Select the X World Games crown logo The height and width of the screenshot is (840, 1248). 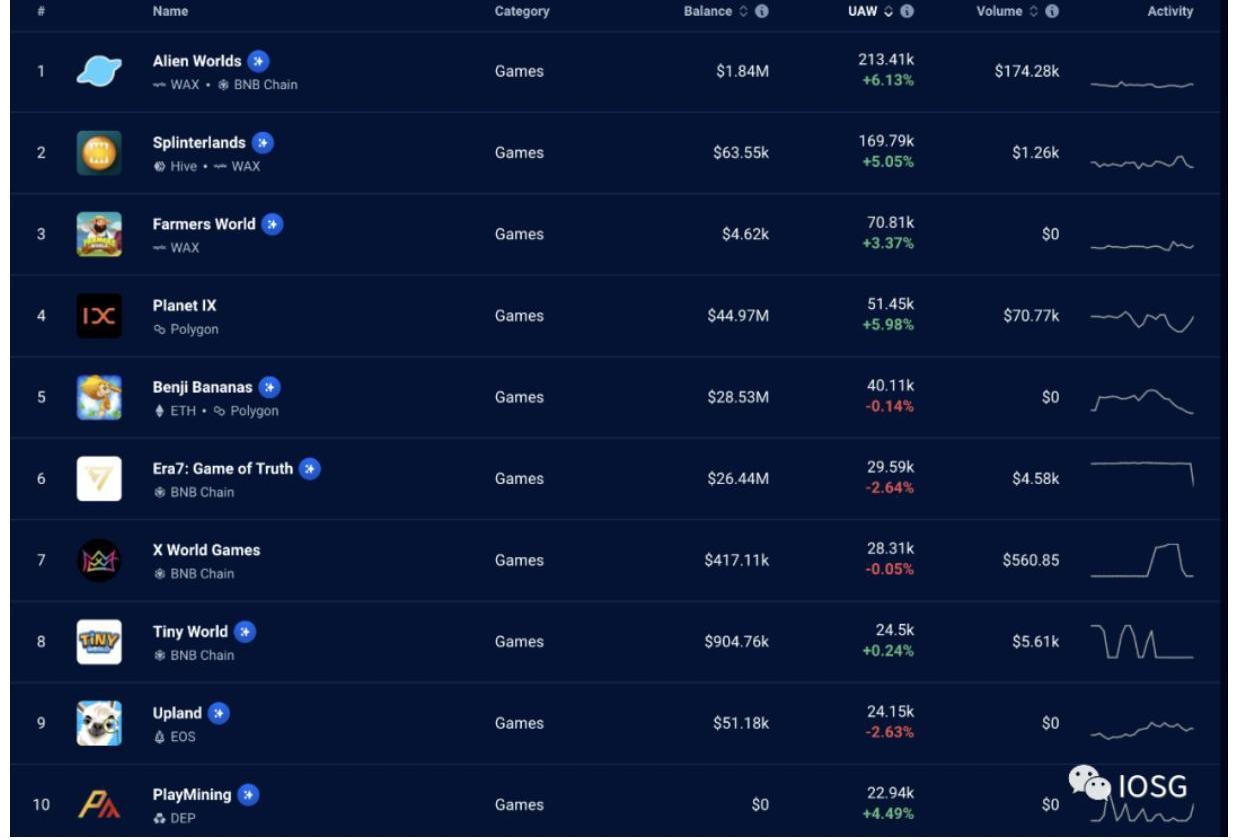click(x=99, y=560)
